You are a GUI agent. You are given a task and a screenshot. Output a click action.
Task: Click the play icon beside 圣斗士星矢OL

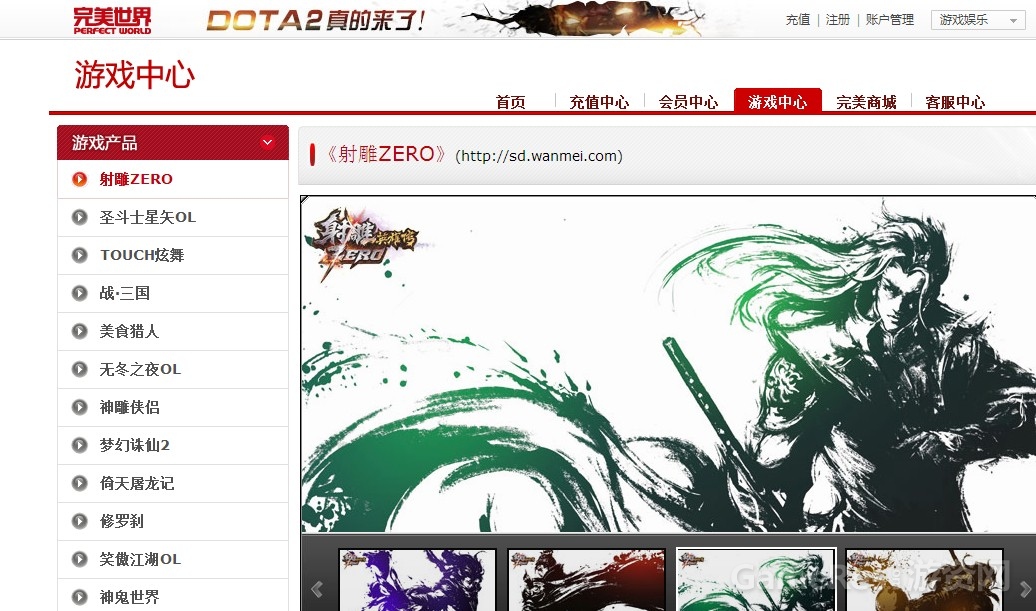point(79,217)
